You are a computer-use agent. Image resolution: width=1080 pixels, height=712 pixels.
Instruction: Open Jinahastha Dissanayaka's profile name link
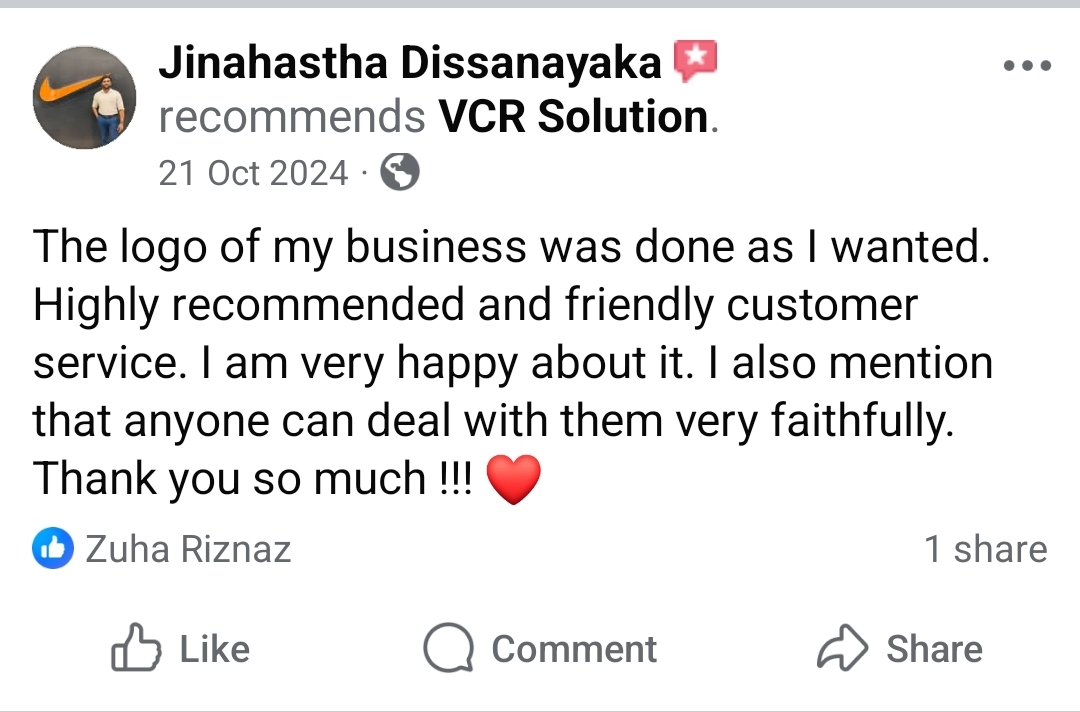(410, 65)
